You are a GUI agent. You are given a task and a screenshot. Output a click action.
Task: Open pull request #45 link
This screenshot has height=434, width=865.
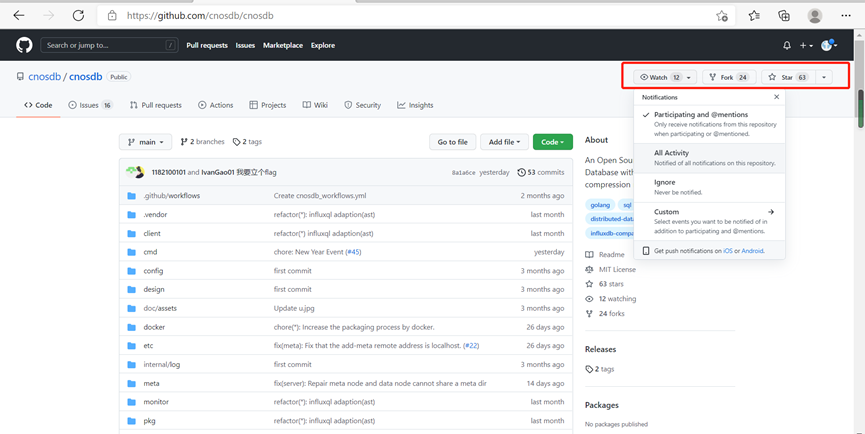353,252
